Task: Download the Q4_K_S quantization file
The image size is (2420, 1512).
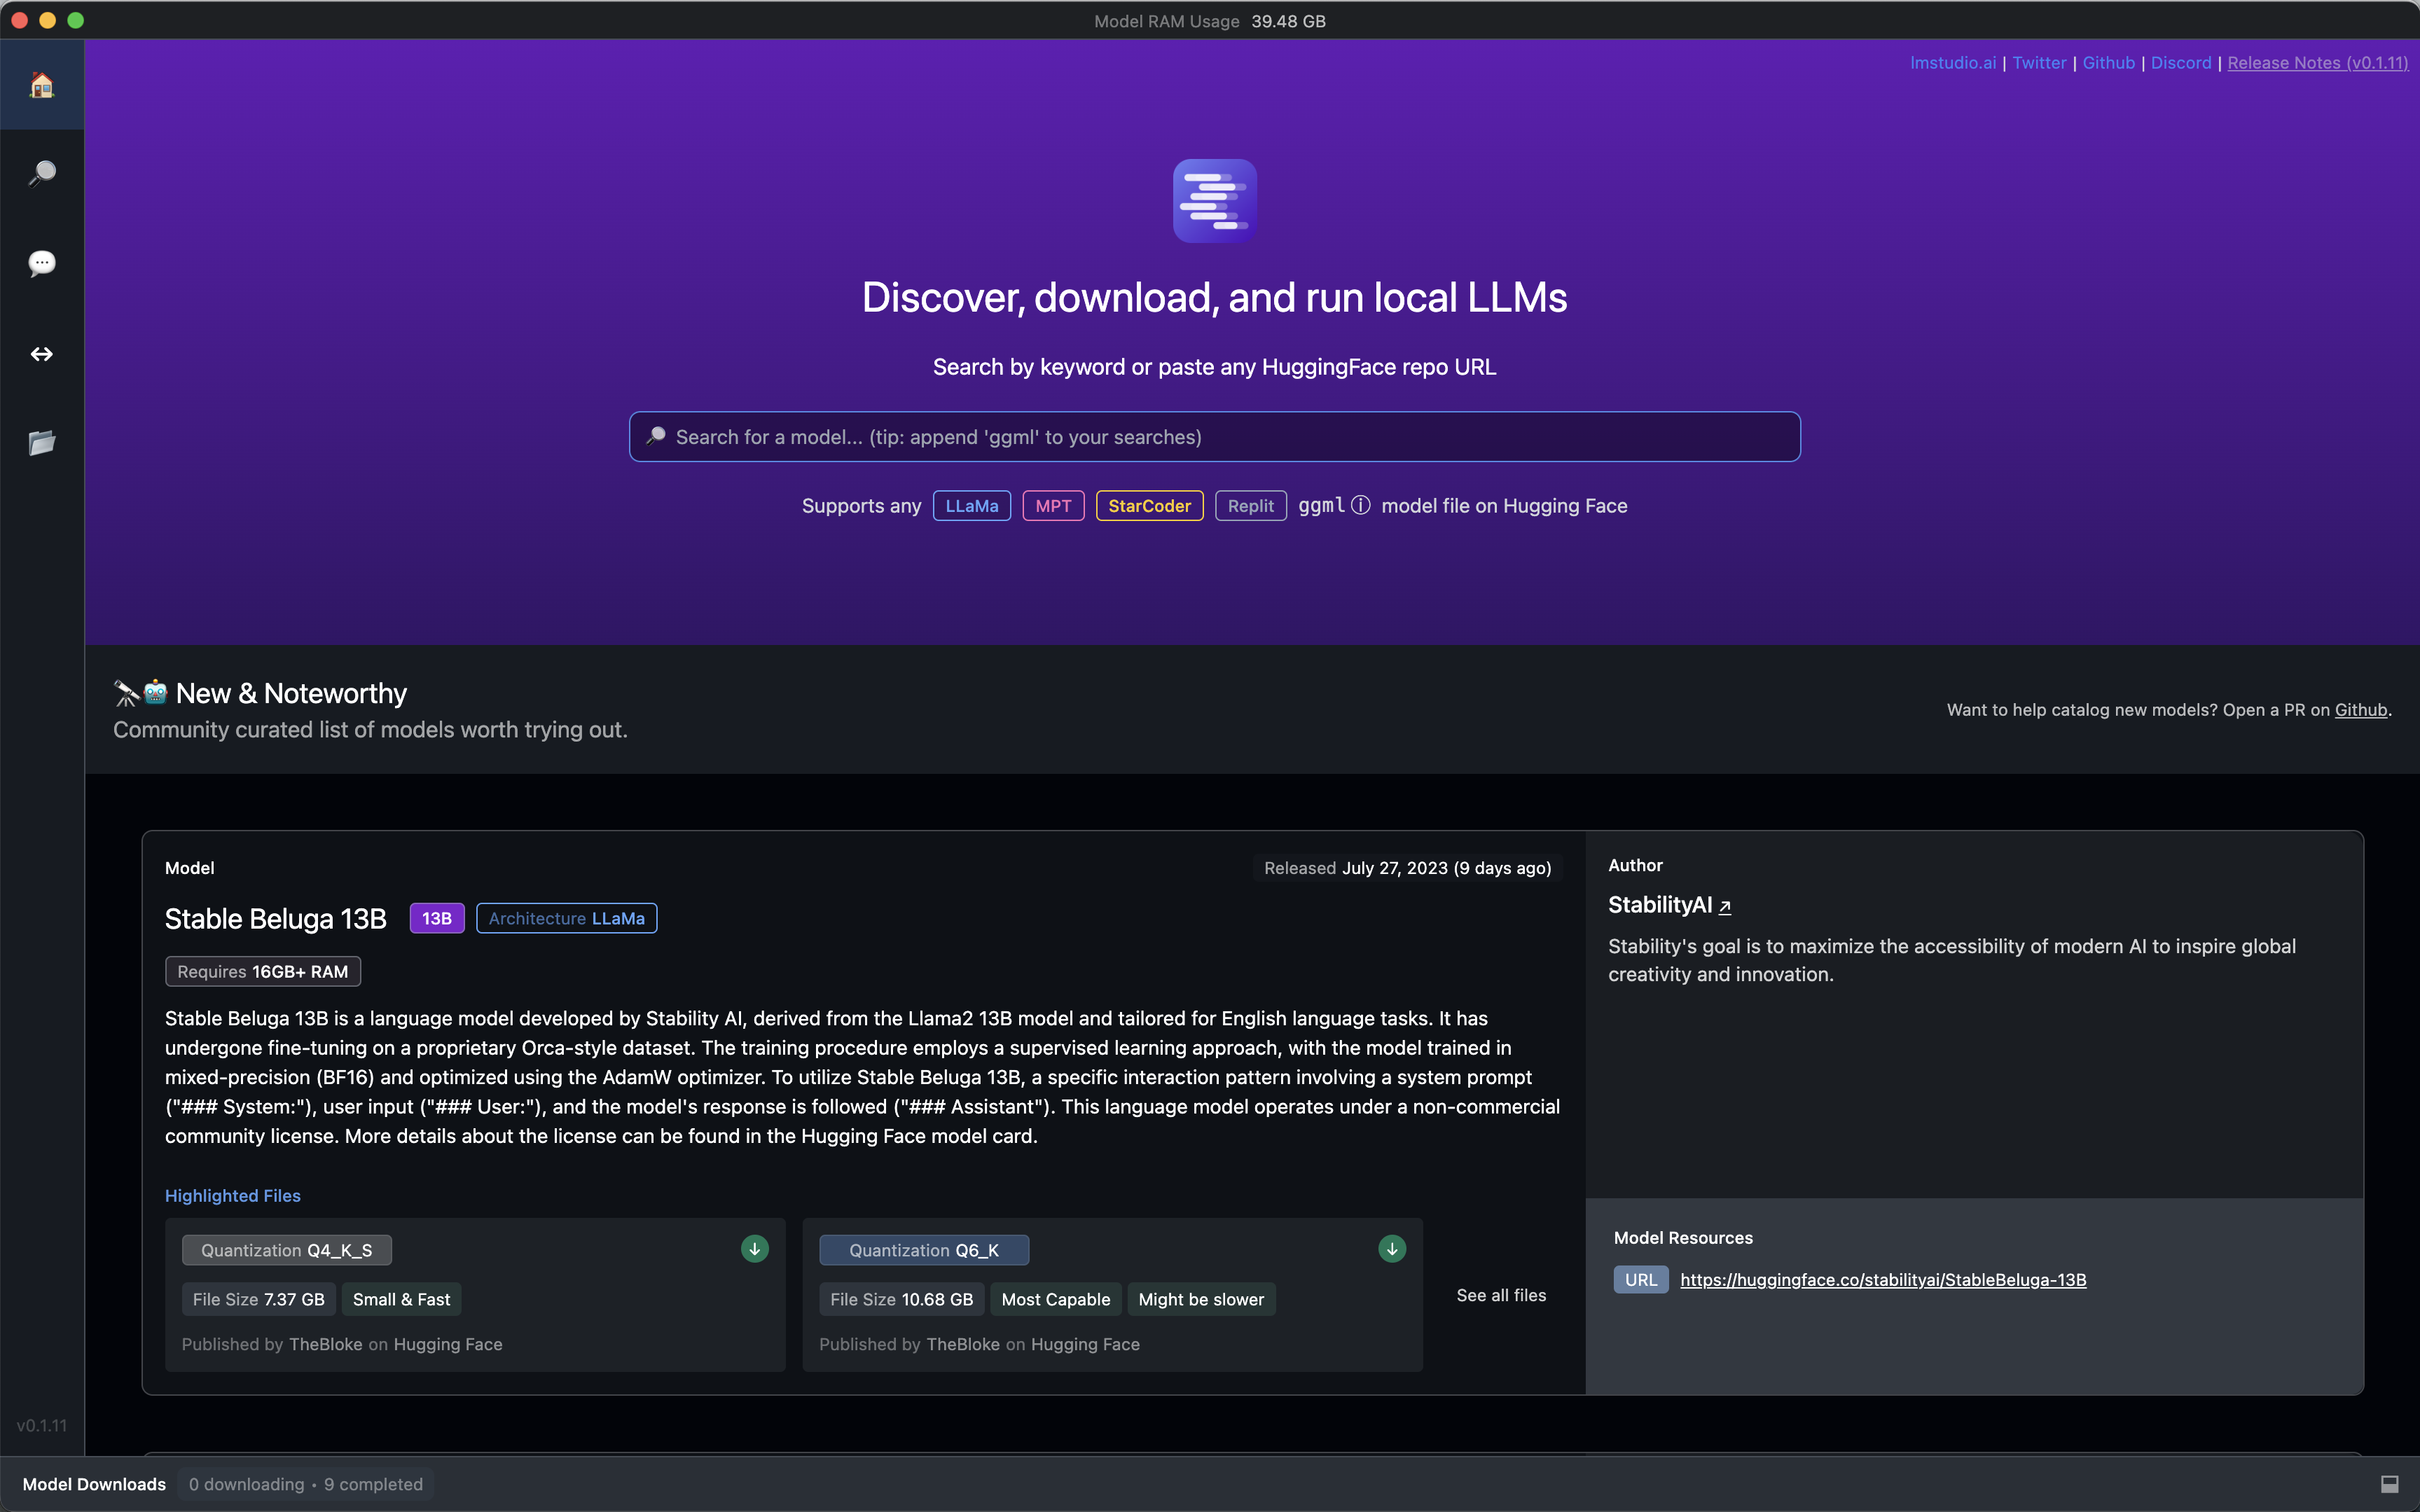Action: [x=755, y=1248]
